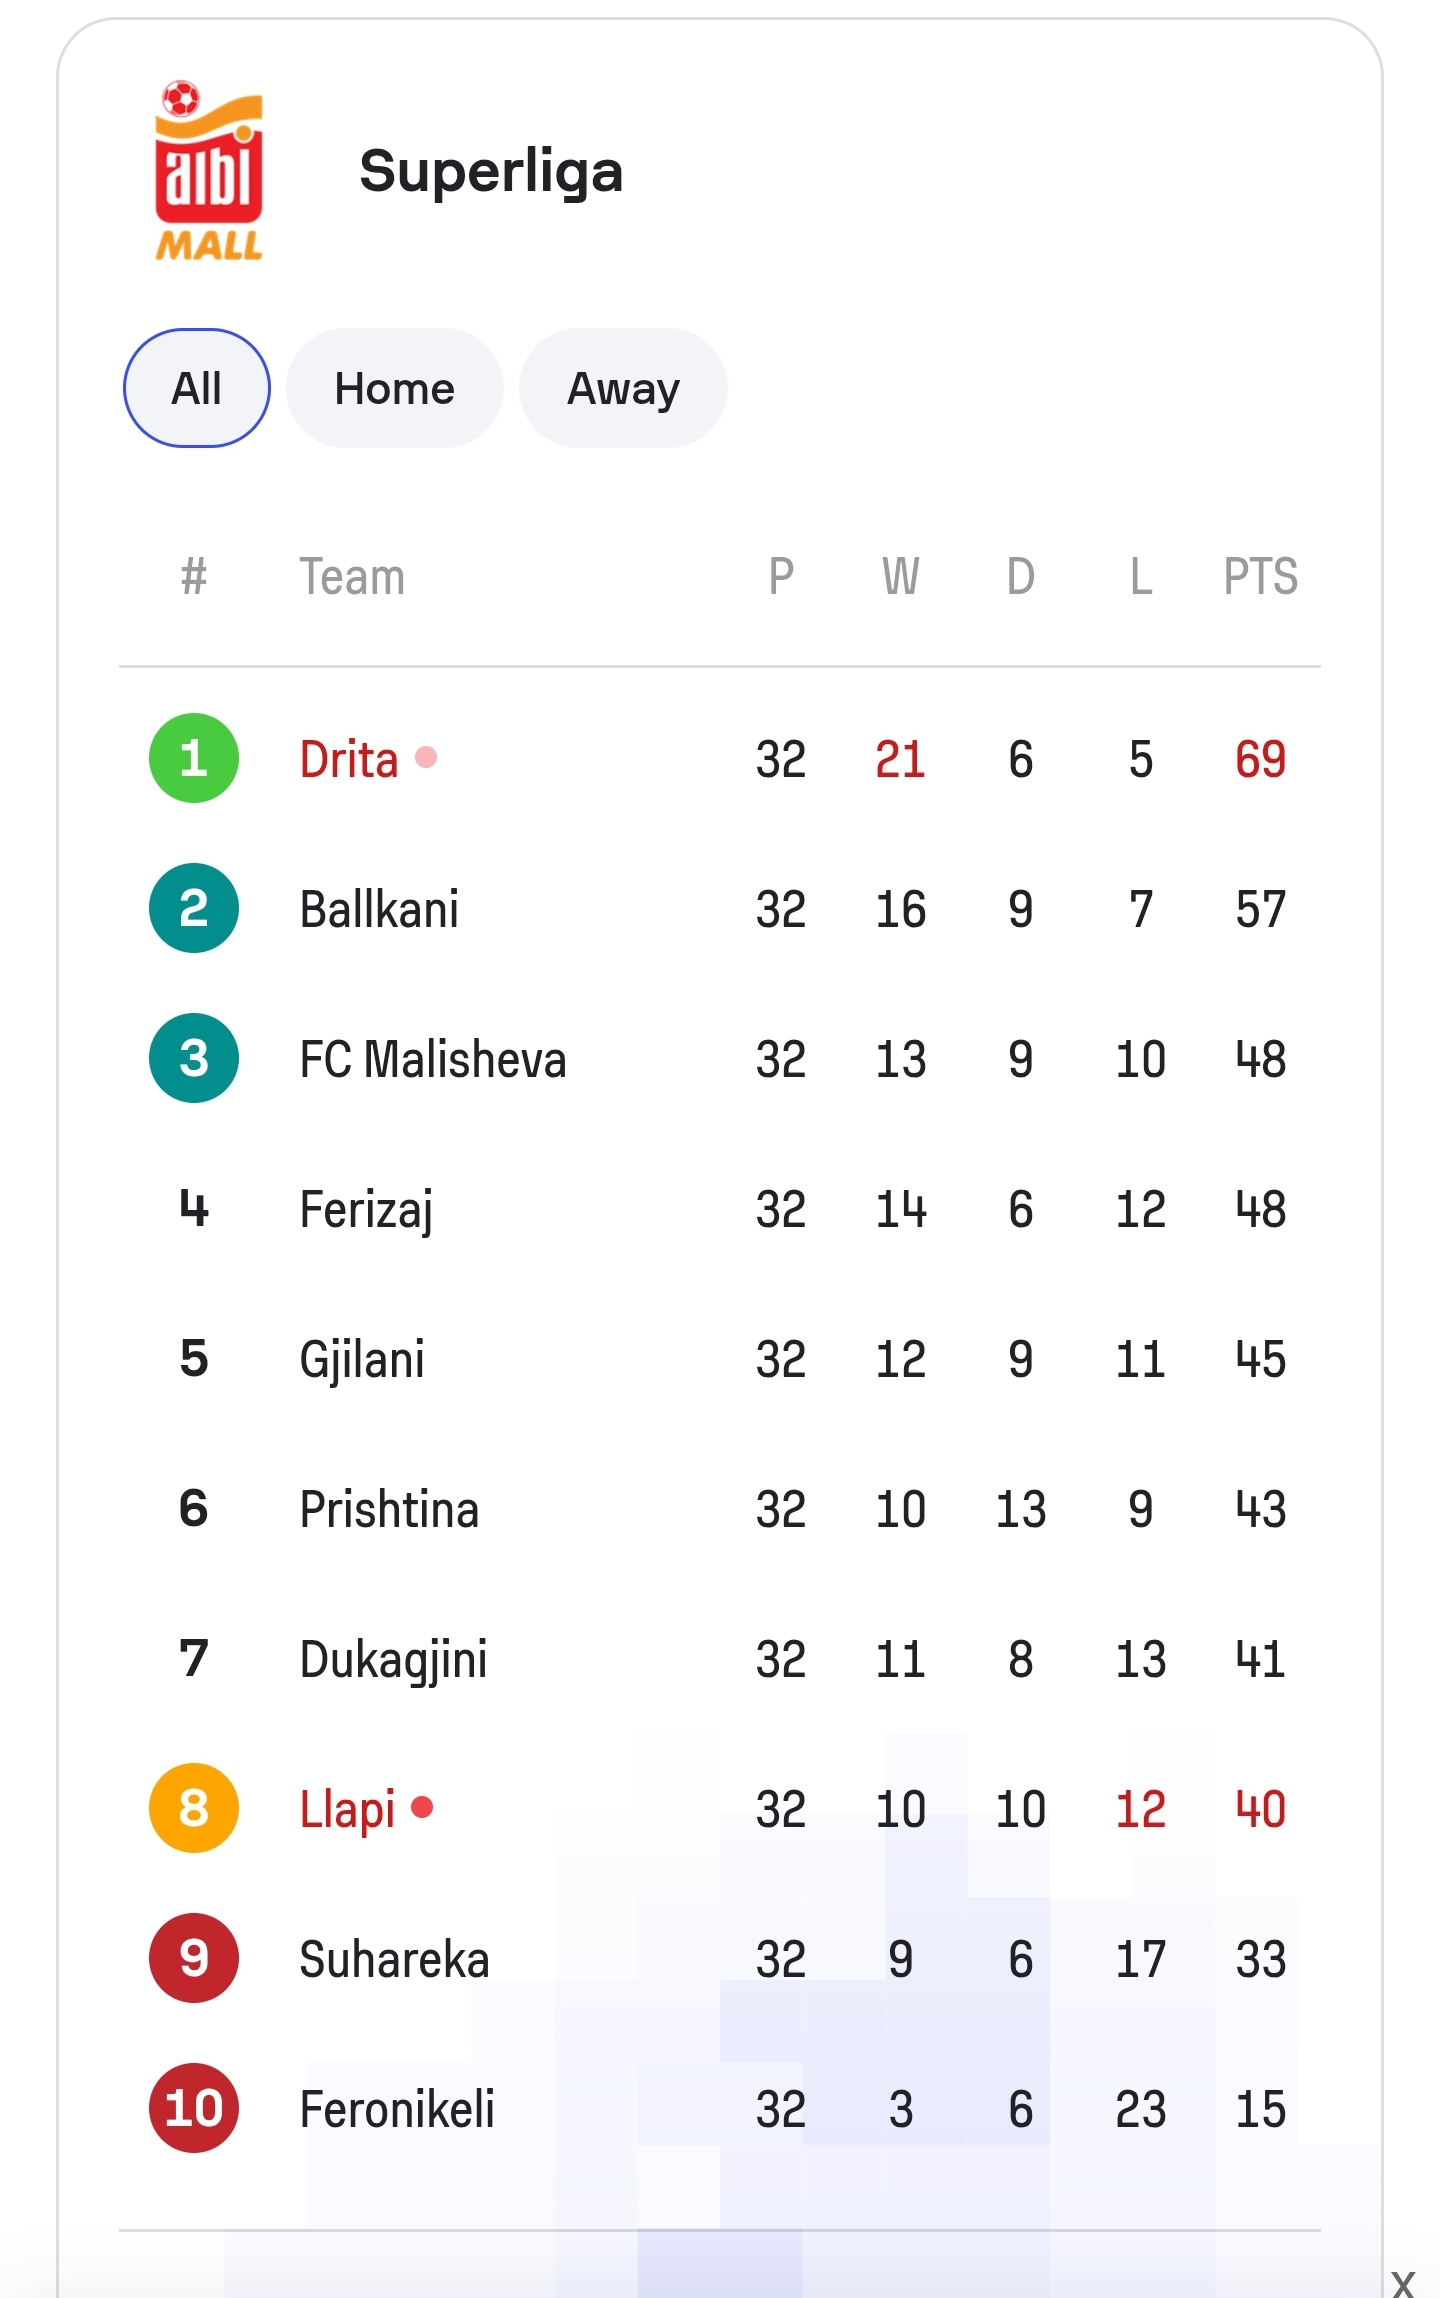Open the Ballkani team page

tap(379, 909)
